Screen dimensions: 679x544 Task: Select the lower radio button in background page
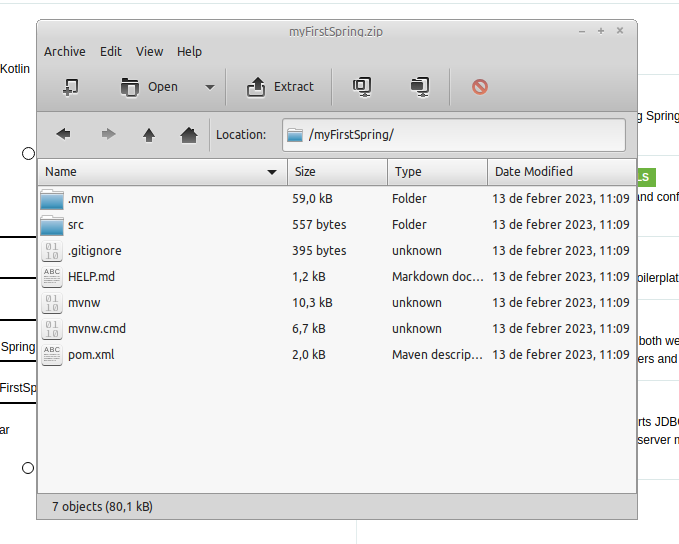click(x=28, y=468)
